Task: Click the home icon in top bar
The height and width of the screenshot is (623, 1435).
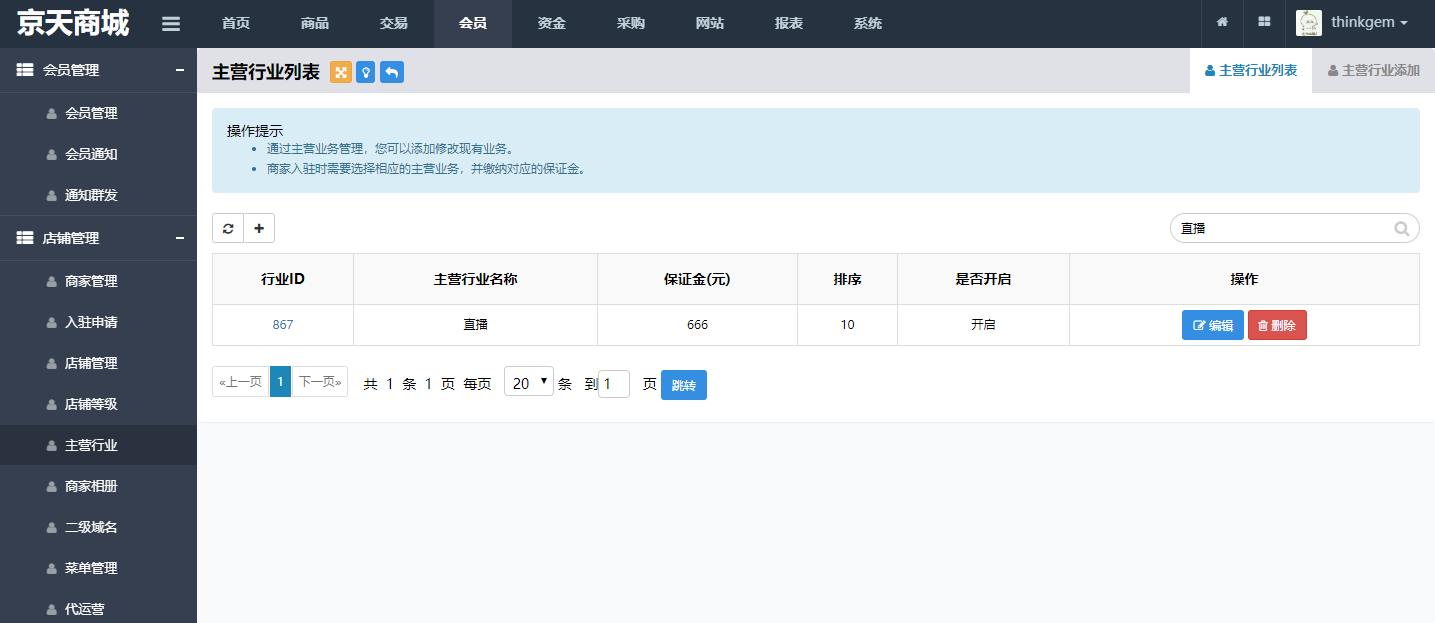Action: 1222,22
